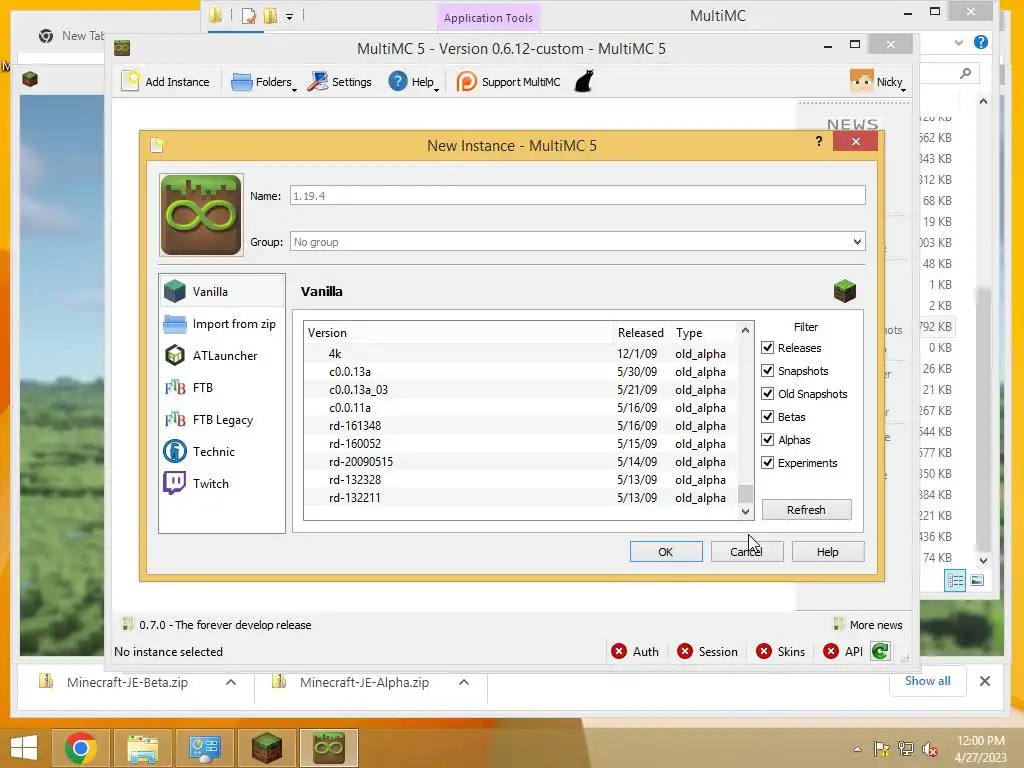Image resolution: width=1024 pixels, height=768 pixels.
Task: Click the API status indicator
Action: tap(843, 651)
